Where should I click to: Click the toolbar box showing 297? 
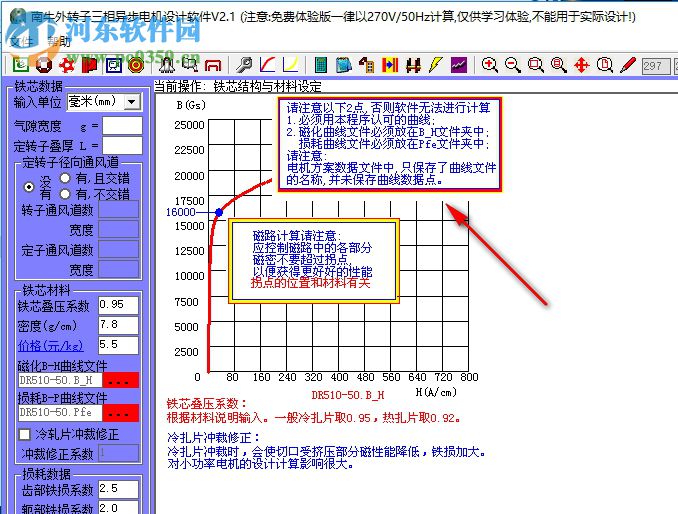click(x=656, y=66)
